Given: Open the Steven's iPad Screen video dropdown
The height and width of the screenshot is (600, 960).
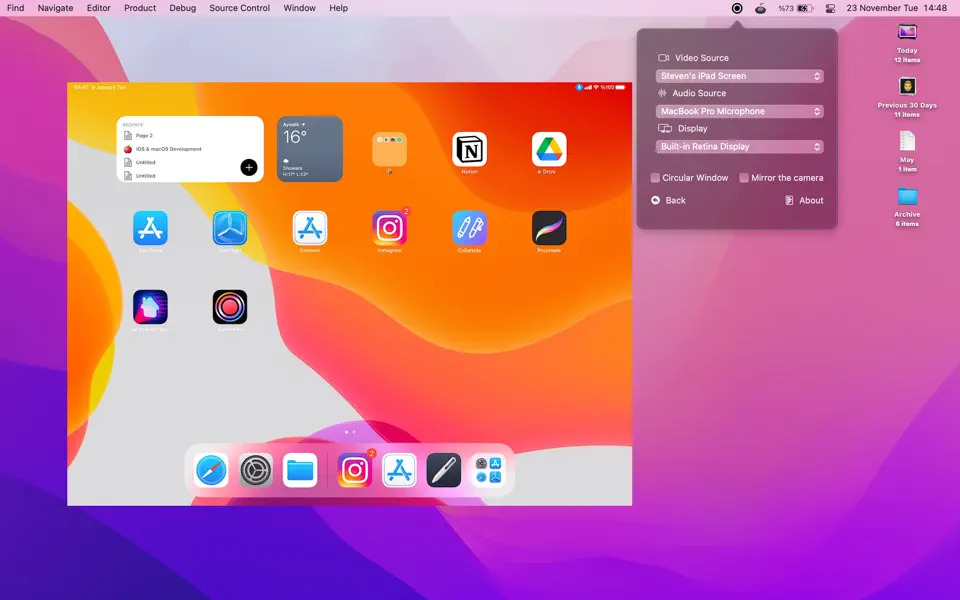Looking at the screenshot, I should coord(740,76).
